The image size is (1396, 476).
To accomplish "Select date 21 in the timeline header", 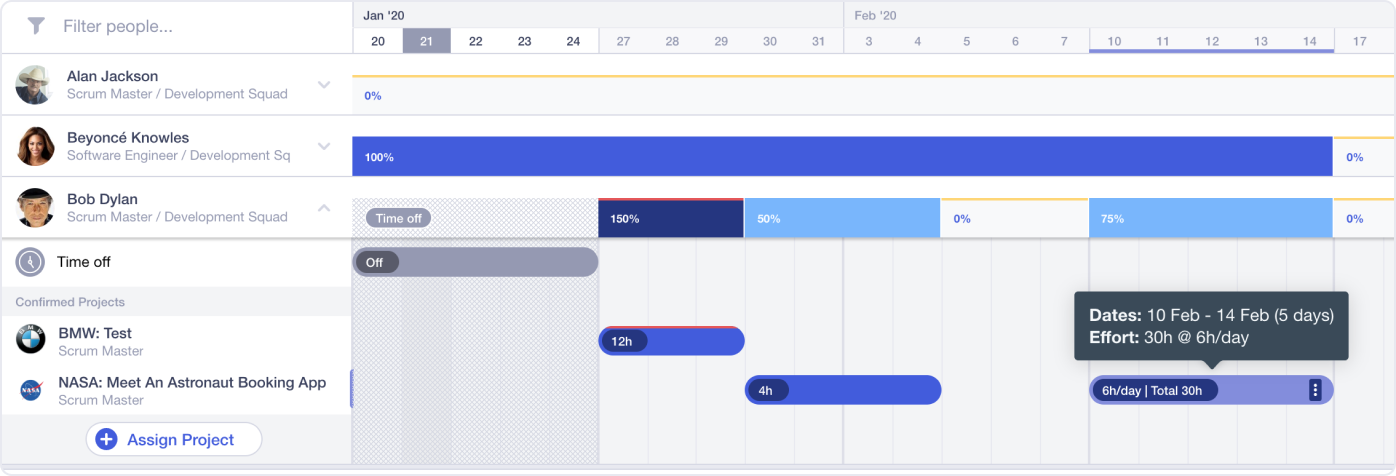I will click(x=426, y=41).
